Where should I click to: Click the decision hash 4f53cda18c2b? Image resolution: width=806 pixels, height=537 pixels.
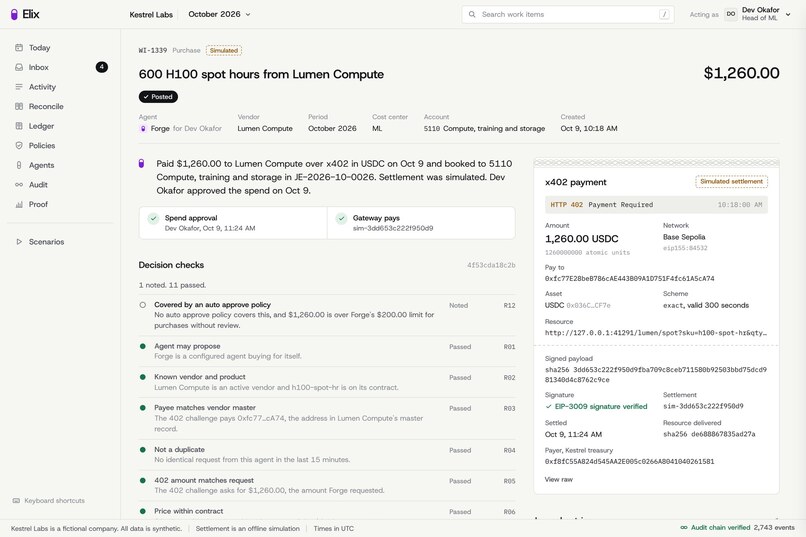coord(491,265)
